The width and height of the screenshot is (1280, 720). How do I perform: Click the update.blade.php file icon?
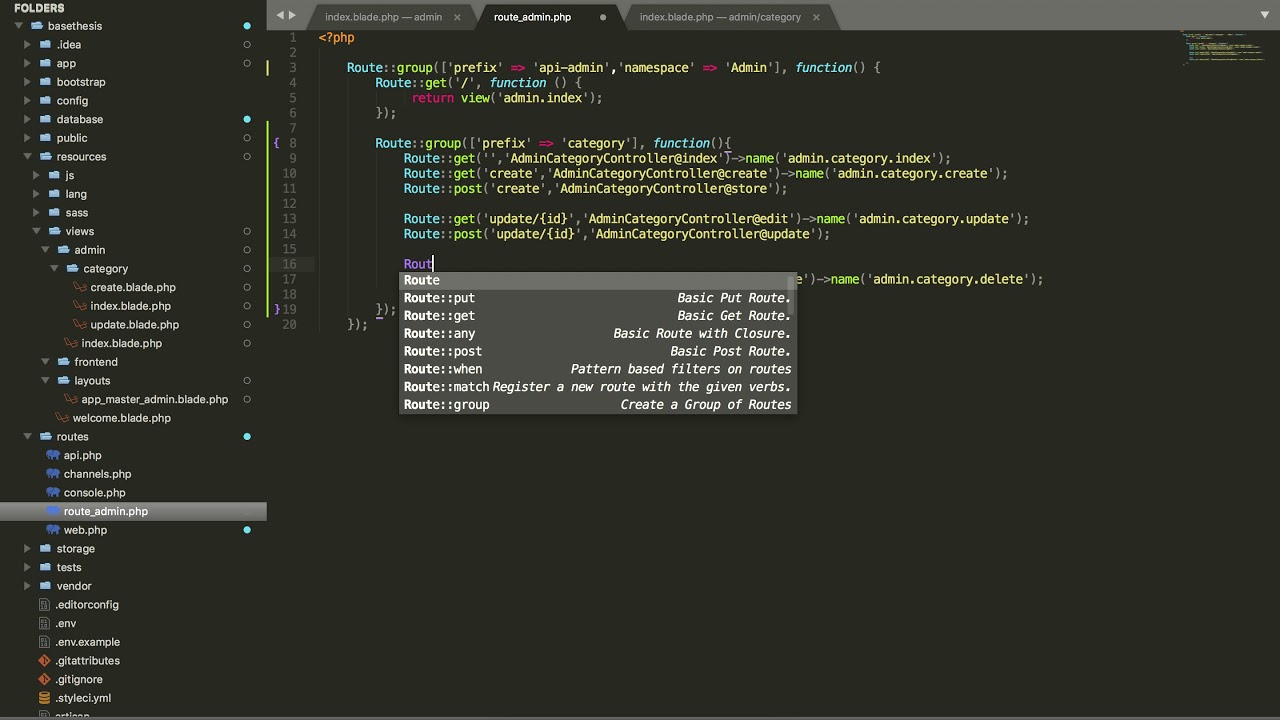coord(81,324)
